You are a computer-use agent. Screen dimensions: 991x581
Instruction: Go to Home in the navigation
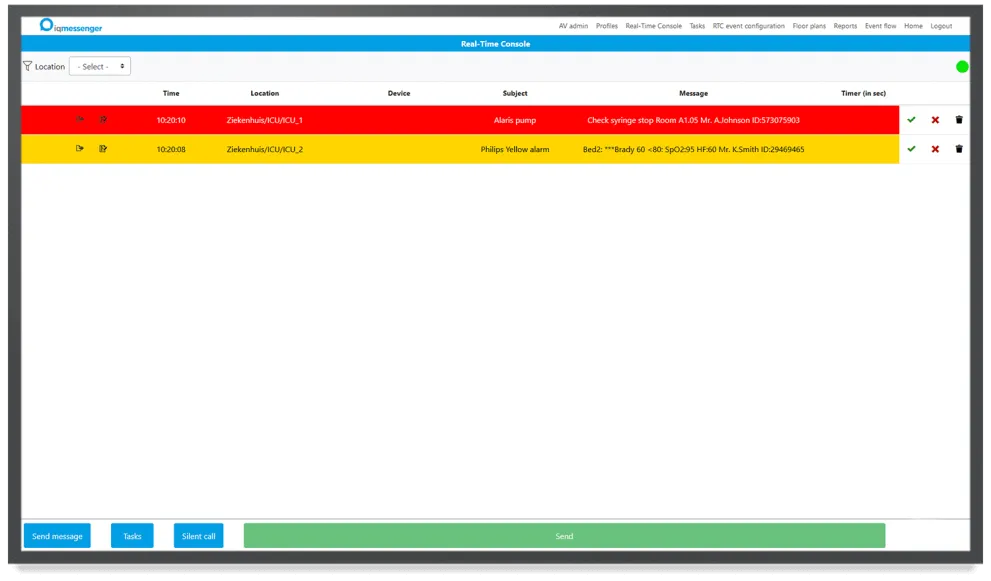point(913,26)
